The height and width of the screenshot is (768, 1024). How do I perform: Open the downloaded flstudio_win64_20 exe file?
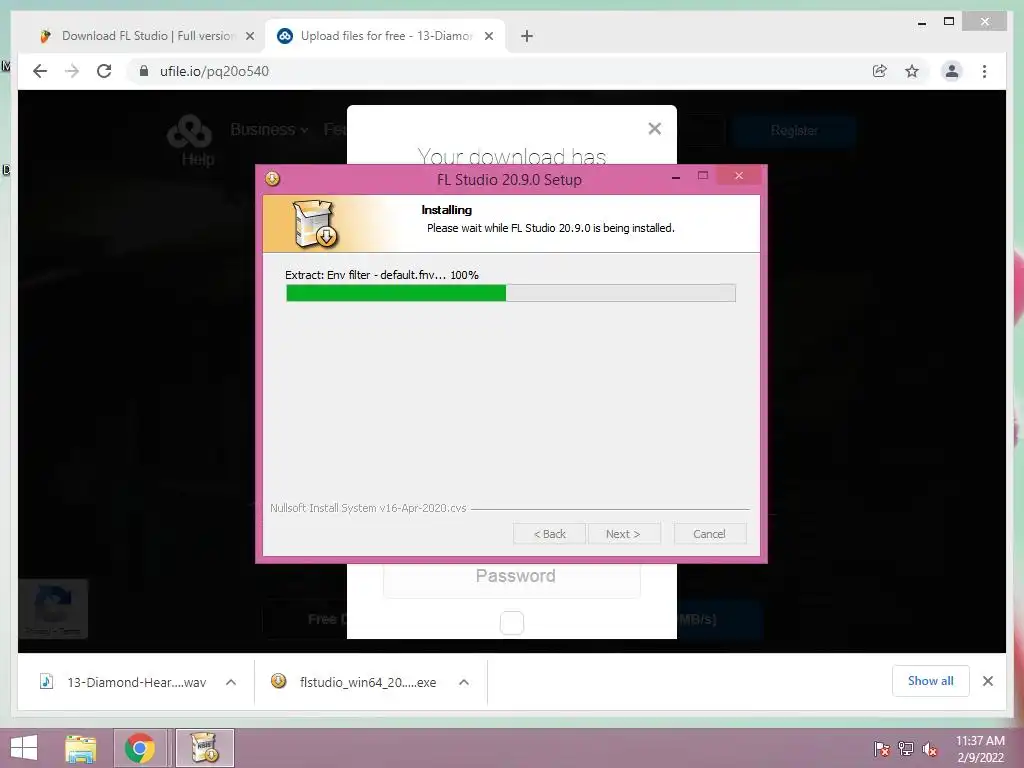368,682
